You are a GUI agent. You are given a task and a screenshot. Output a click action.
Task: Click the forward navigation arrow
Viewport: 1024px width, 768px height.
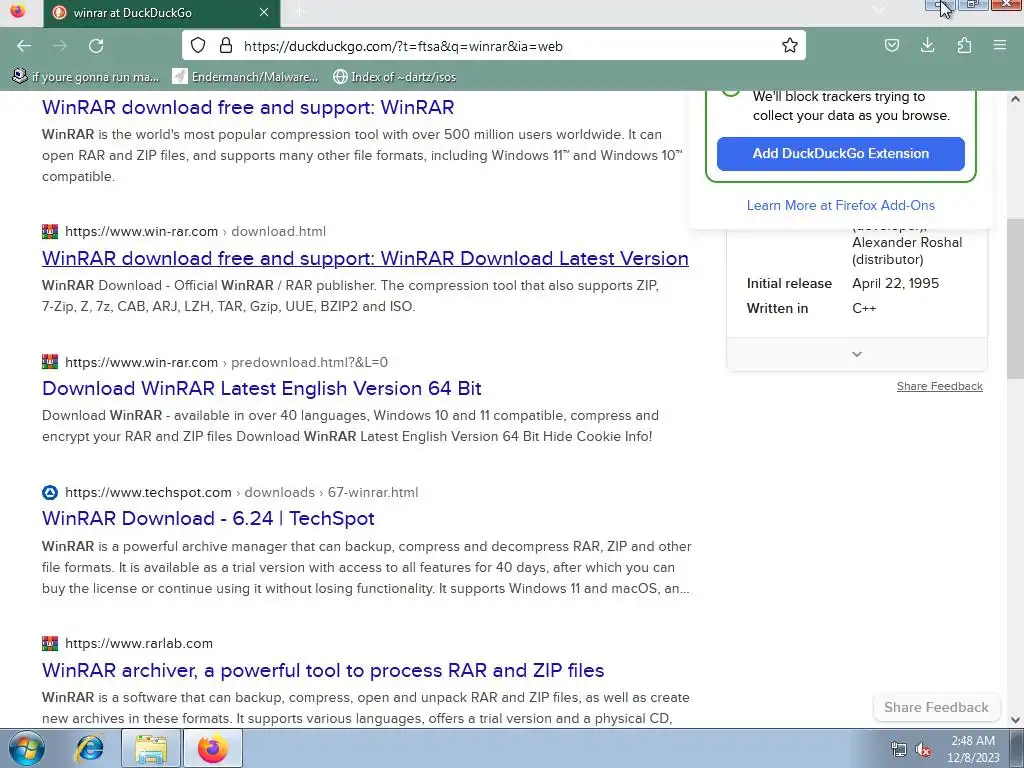(60, 46)
